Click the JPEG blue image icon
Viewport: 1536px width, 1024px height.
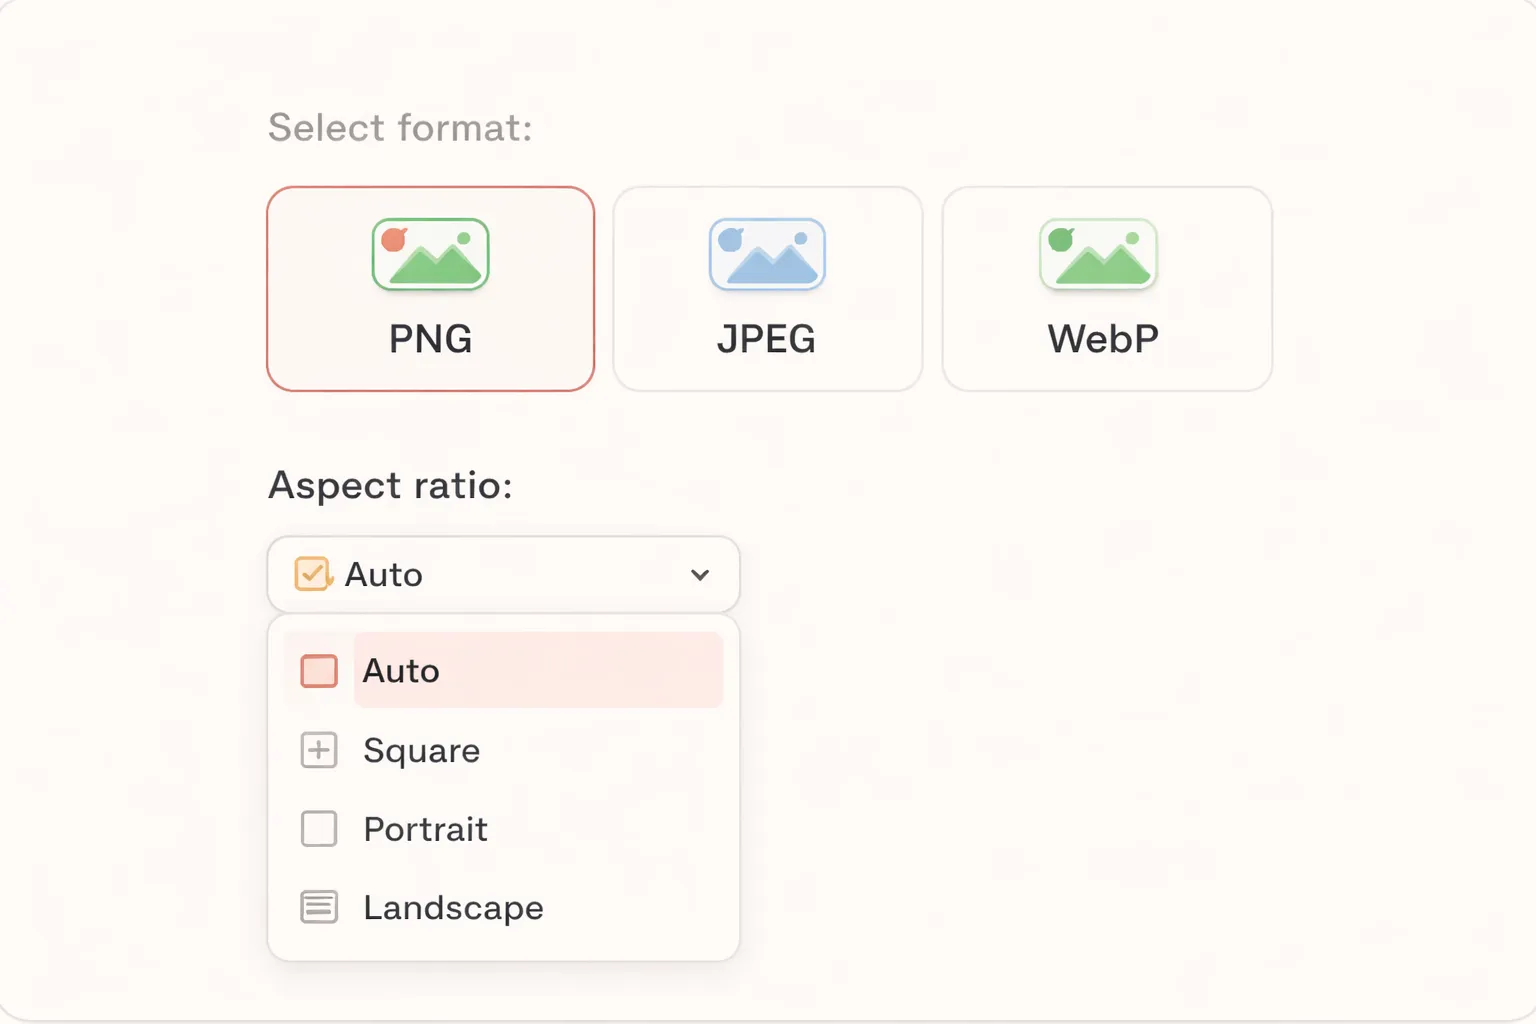767,254
